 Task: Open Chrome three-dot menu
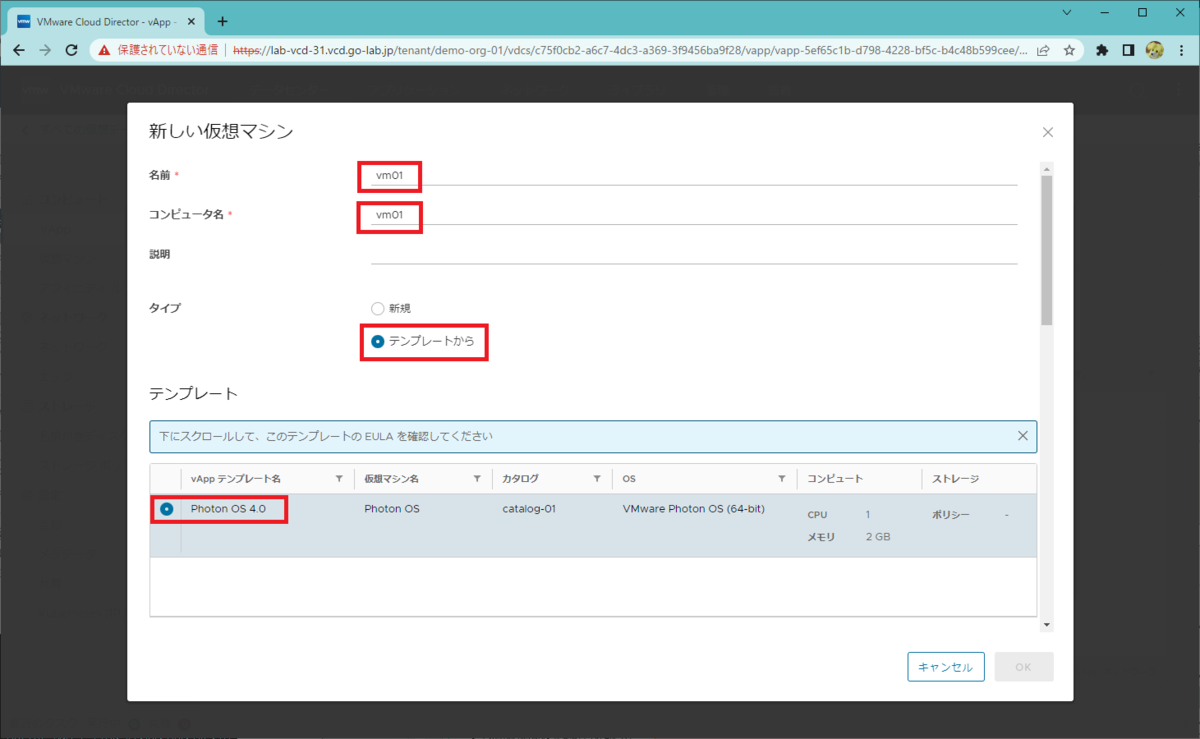click(x=1180, y=50)
